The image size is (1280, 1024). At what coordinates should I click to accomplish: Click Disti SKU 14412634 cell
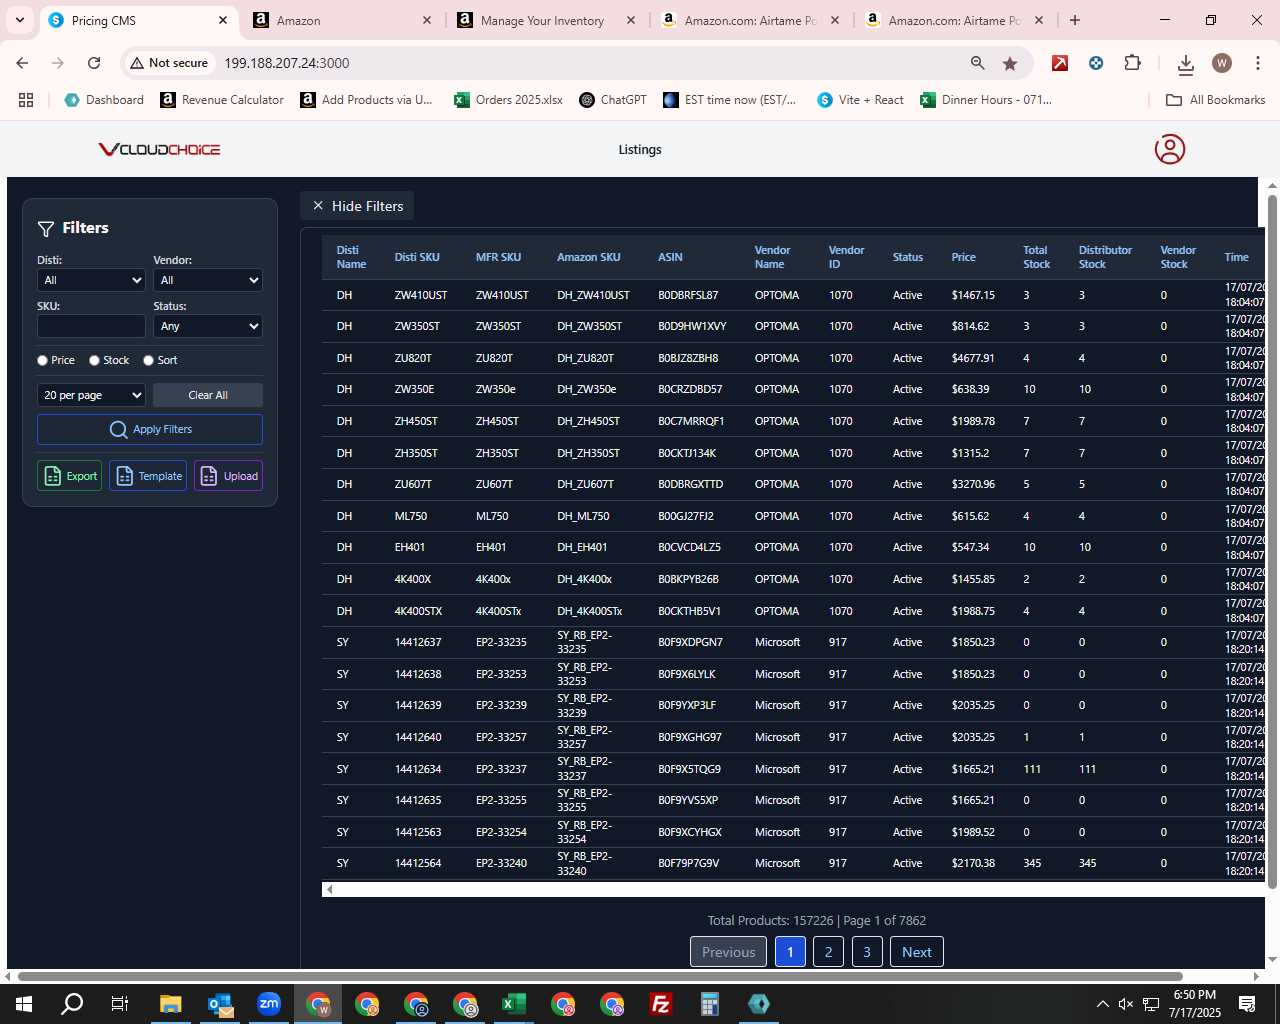pos(418,769)
